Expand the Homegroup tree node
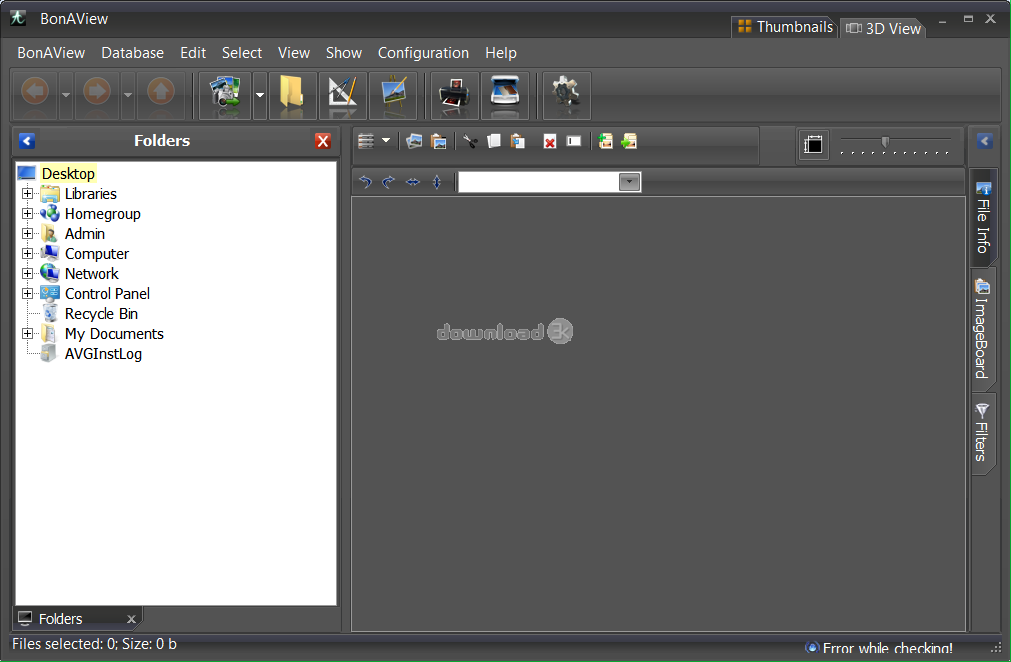Image resolution: width=1011 pixels, height=662 pixels. click(27, 213)
